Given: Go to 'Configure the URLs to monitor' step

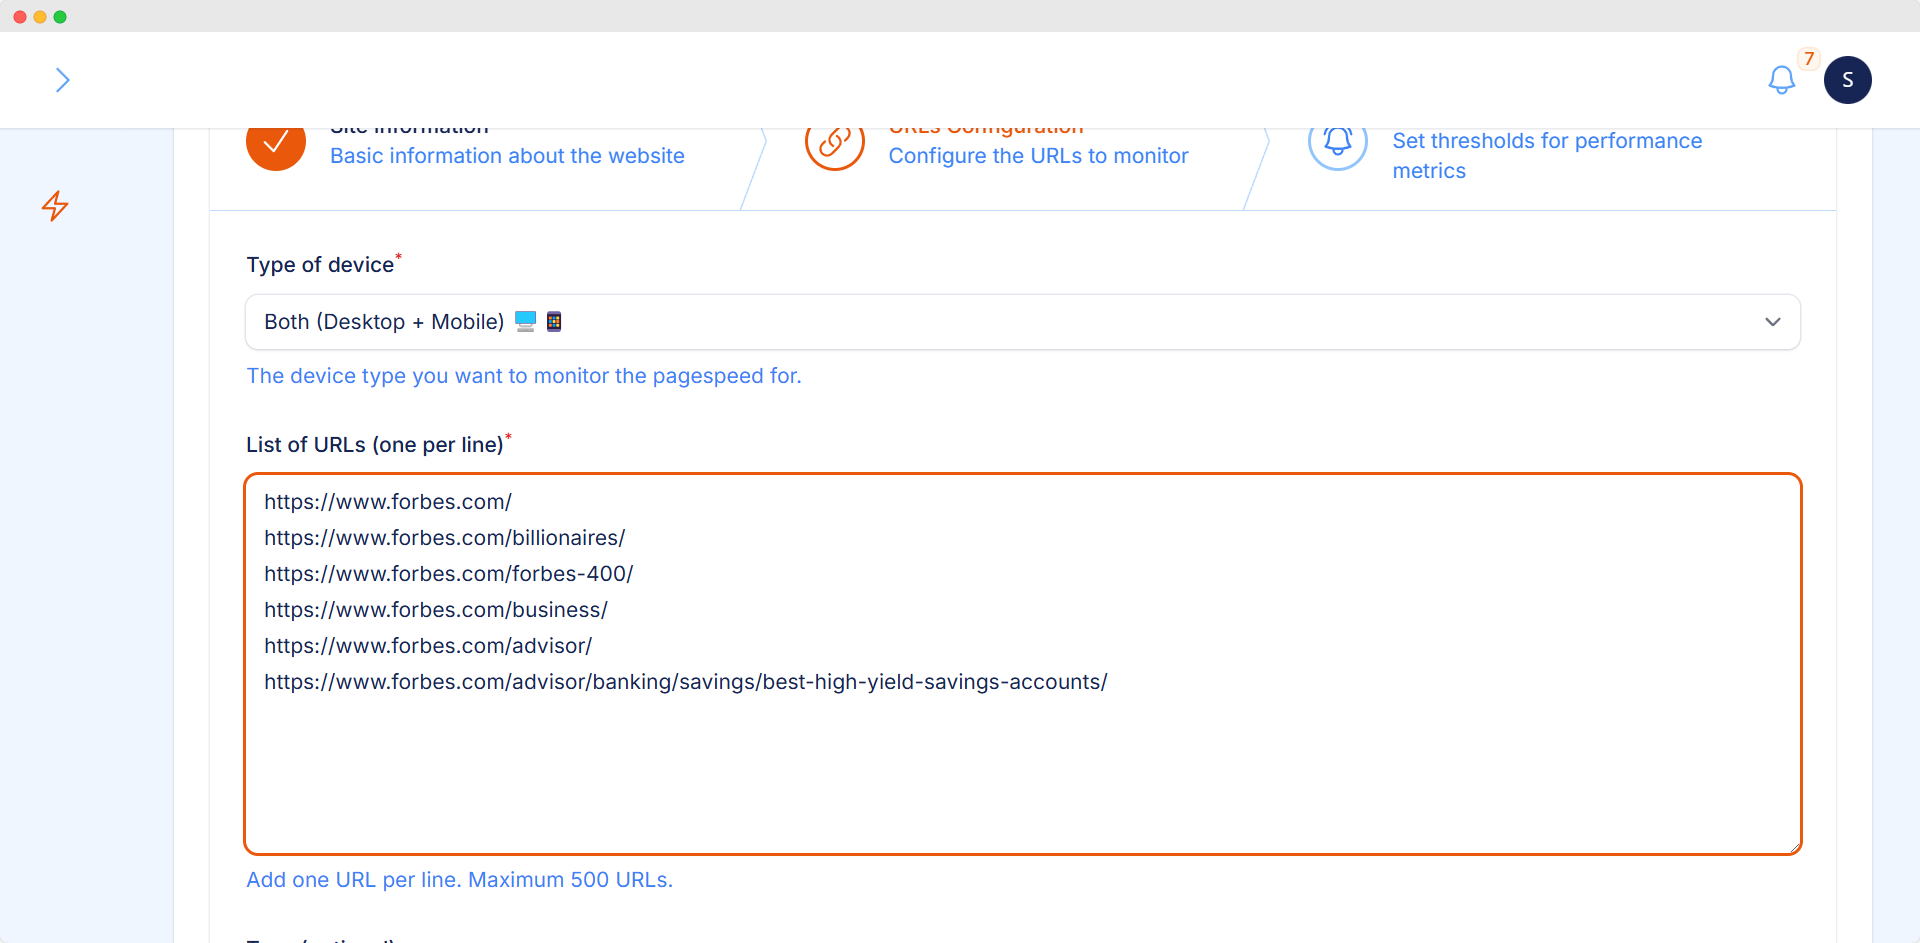Looking at the screenshot, I should pos(1038,156).
